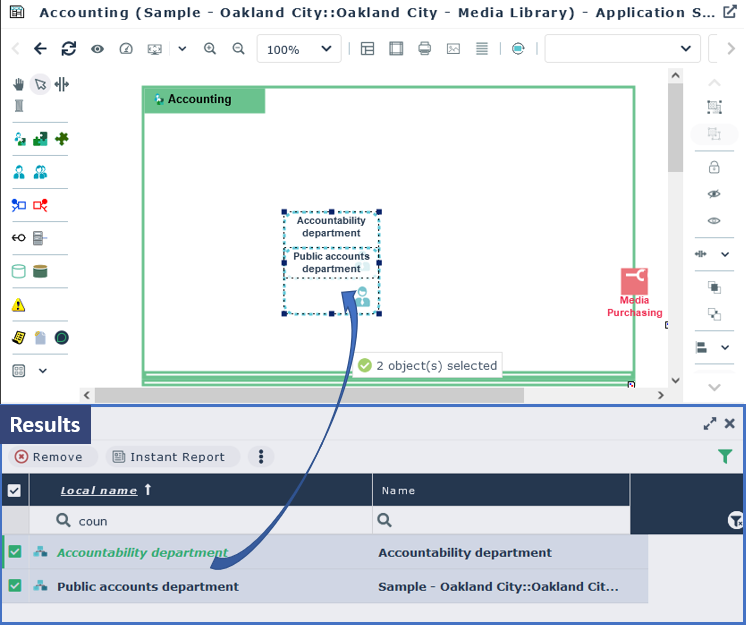Click the green filter funnel icon
746x628 pixels.
(725, 456)
